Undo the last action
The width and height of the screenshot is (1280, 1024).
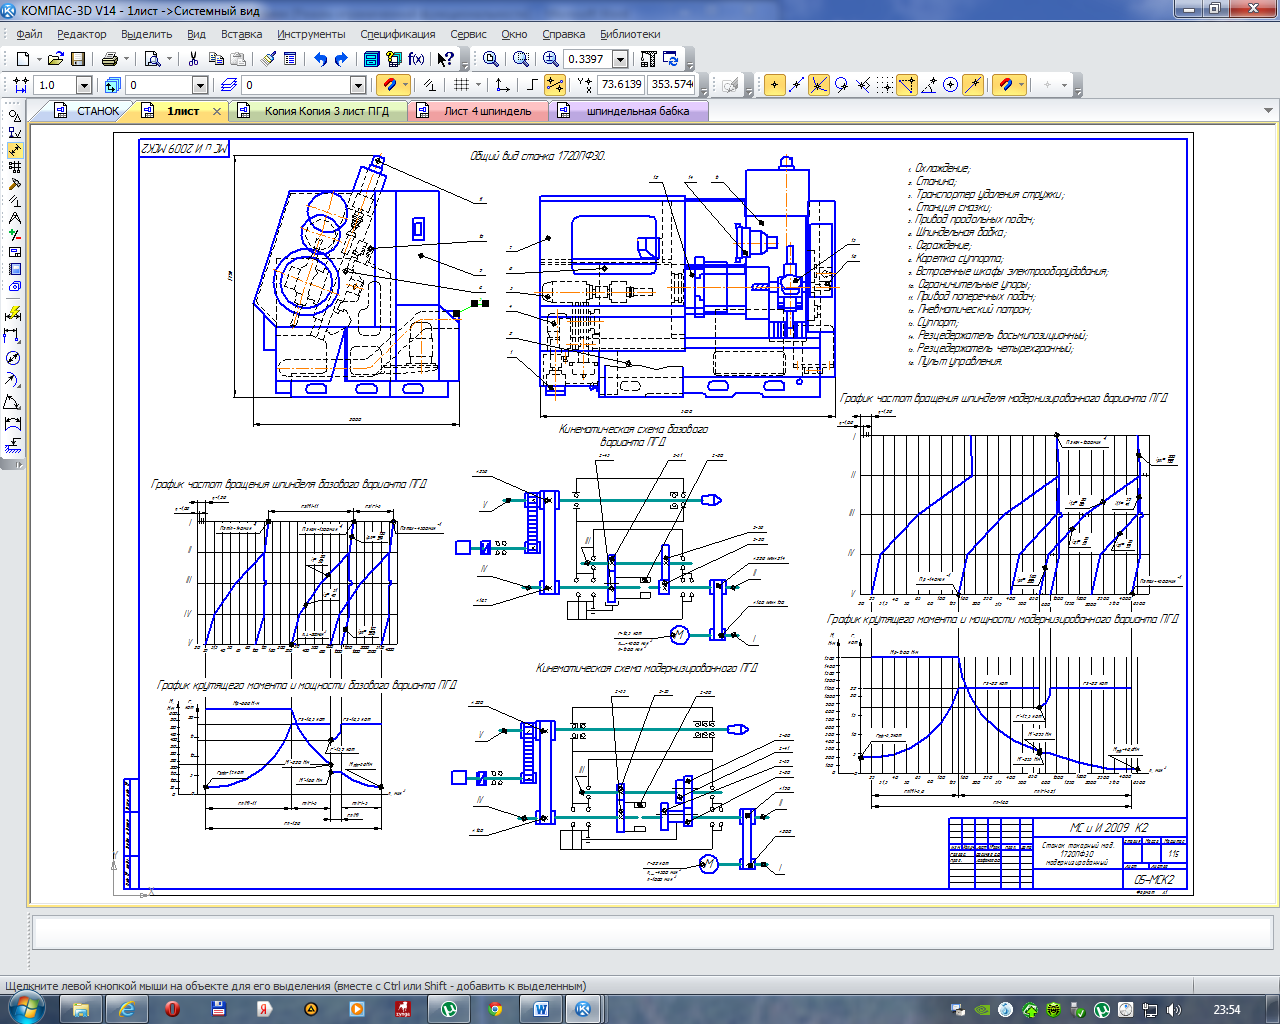tap(320, 59)
